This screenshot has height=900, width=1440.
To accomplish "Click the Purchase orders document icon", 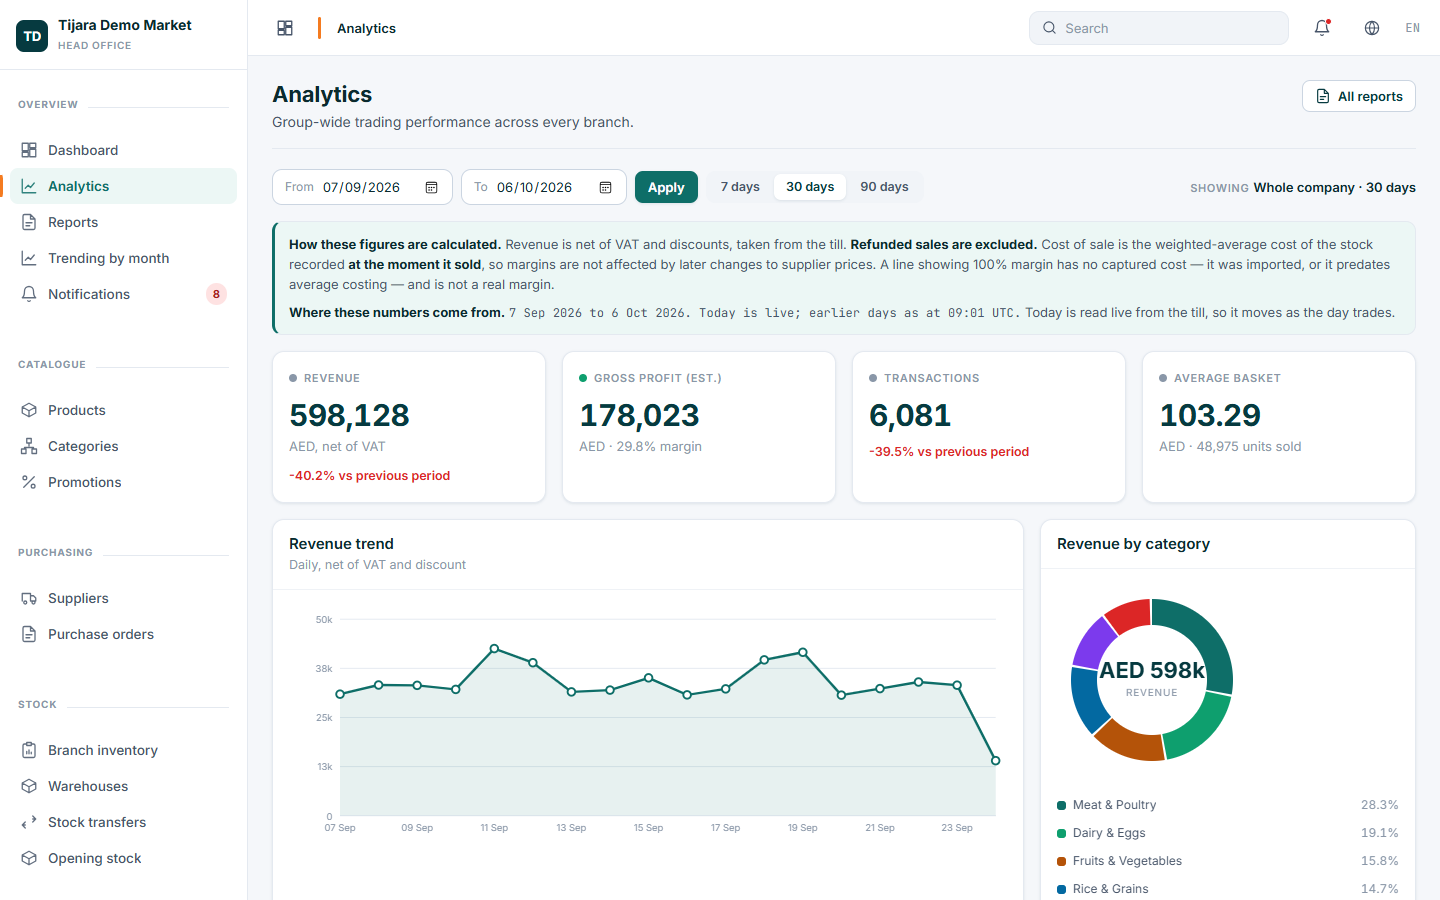I will 29,634.
